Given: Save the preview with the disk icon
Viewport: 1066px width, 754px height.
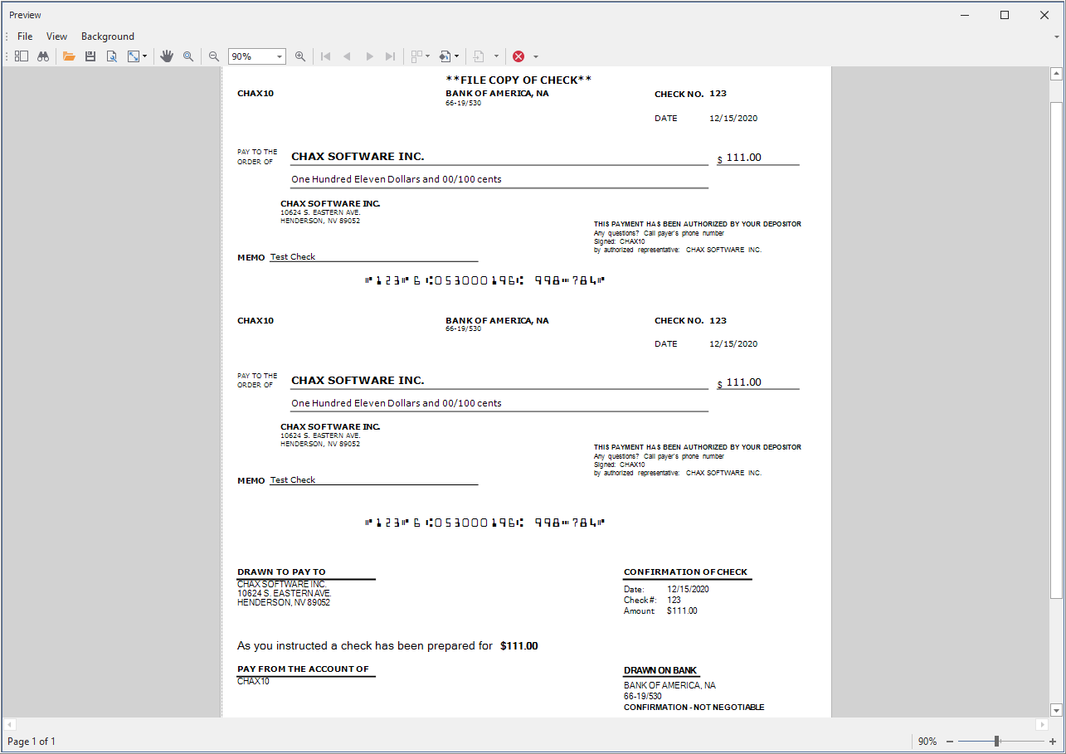Looking at the screenshot, I should (90, 56).
